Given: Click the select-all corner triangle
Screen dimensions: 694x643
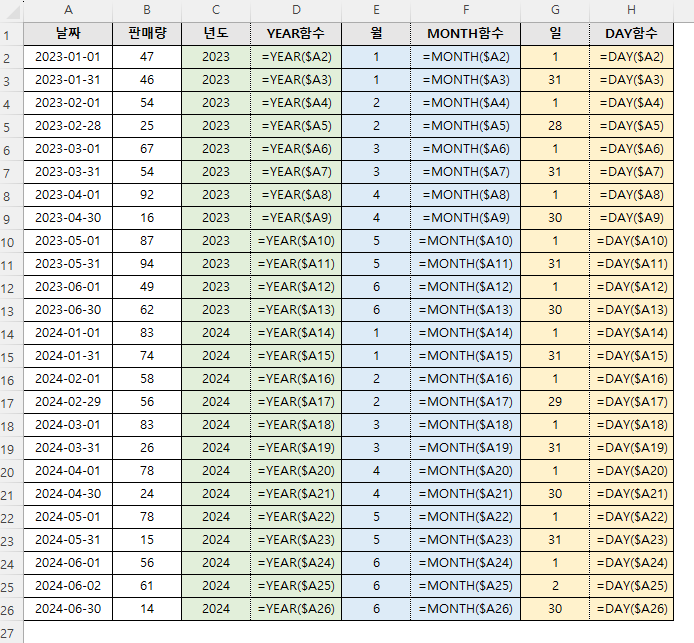Looking at the screenshot, I should [x=12, y=11].
